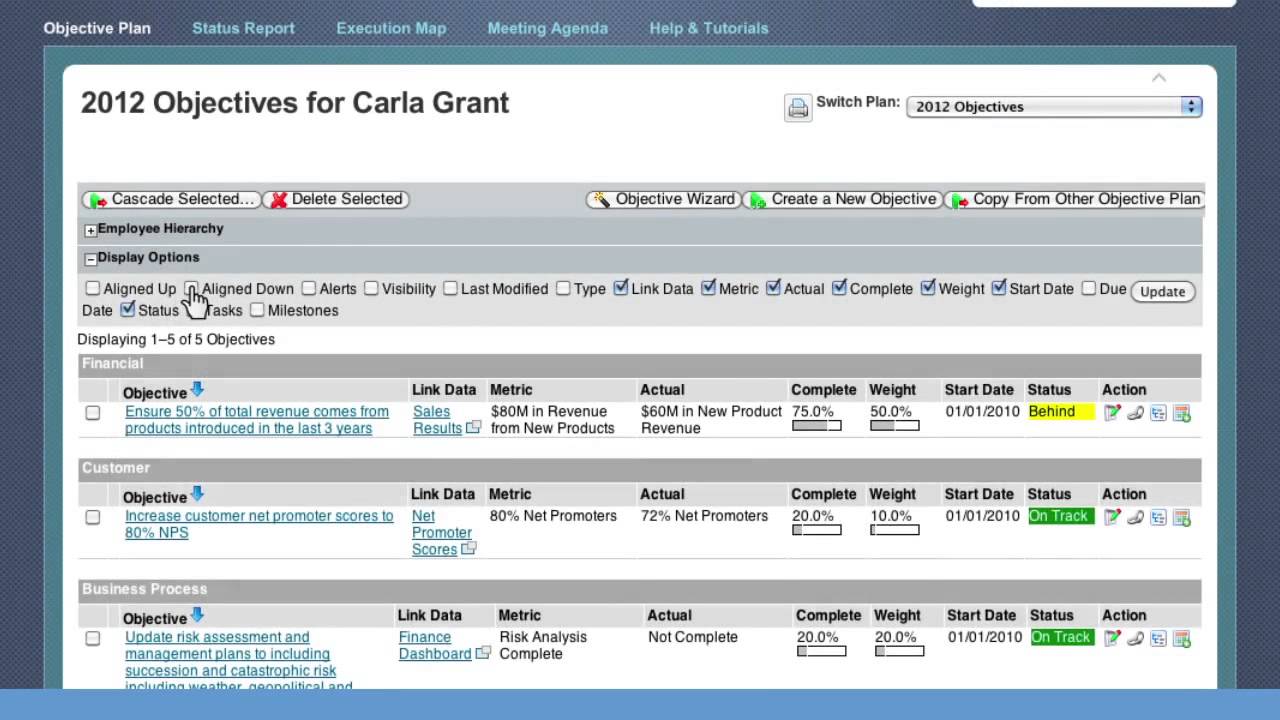
Task: Click the yellow Behind status badge
Action: click(1061, 412)
